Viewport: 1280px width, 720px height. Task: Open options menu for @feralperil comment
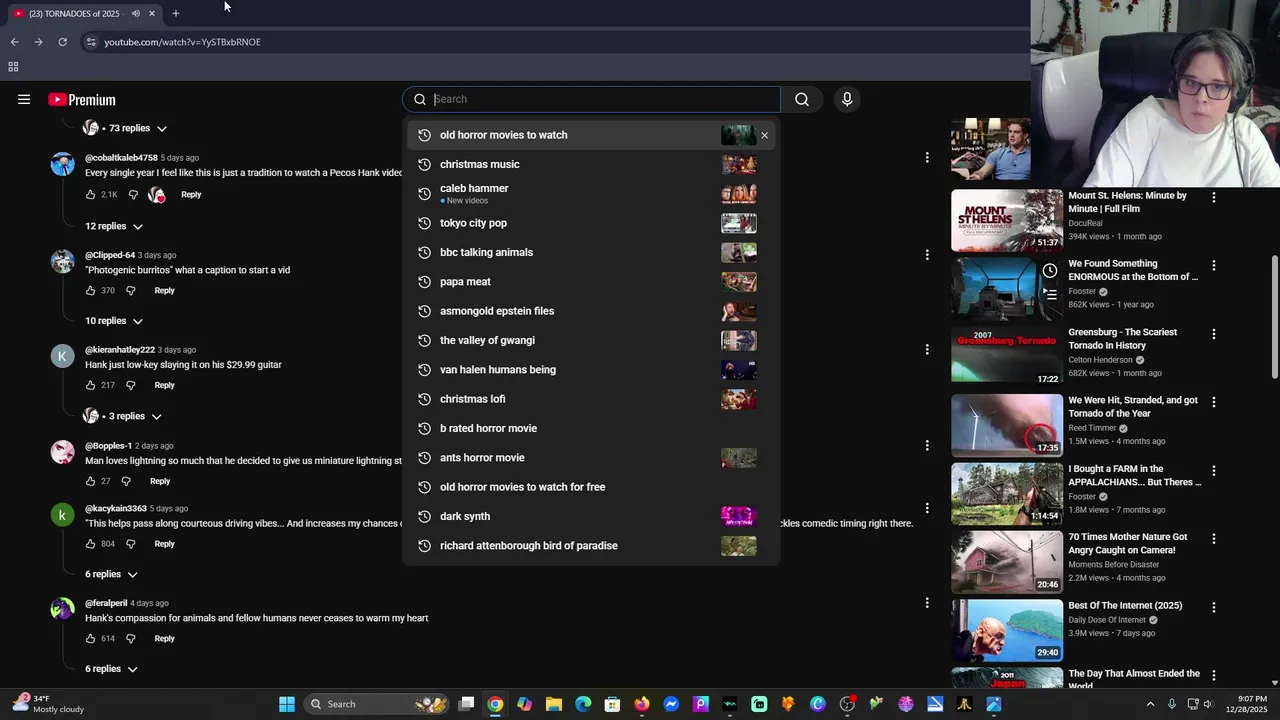tap(927, 603)
